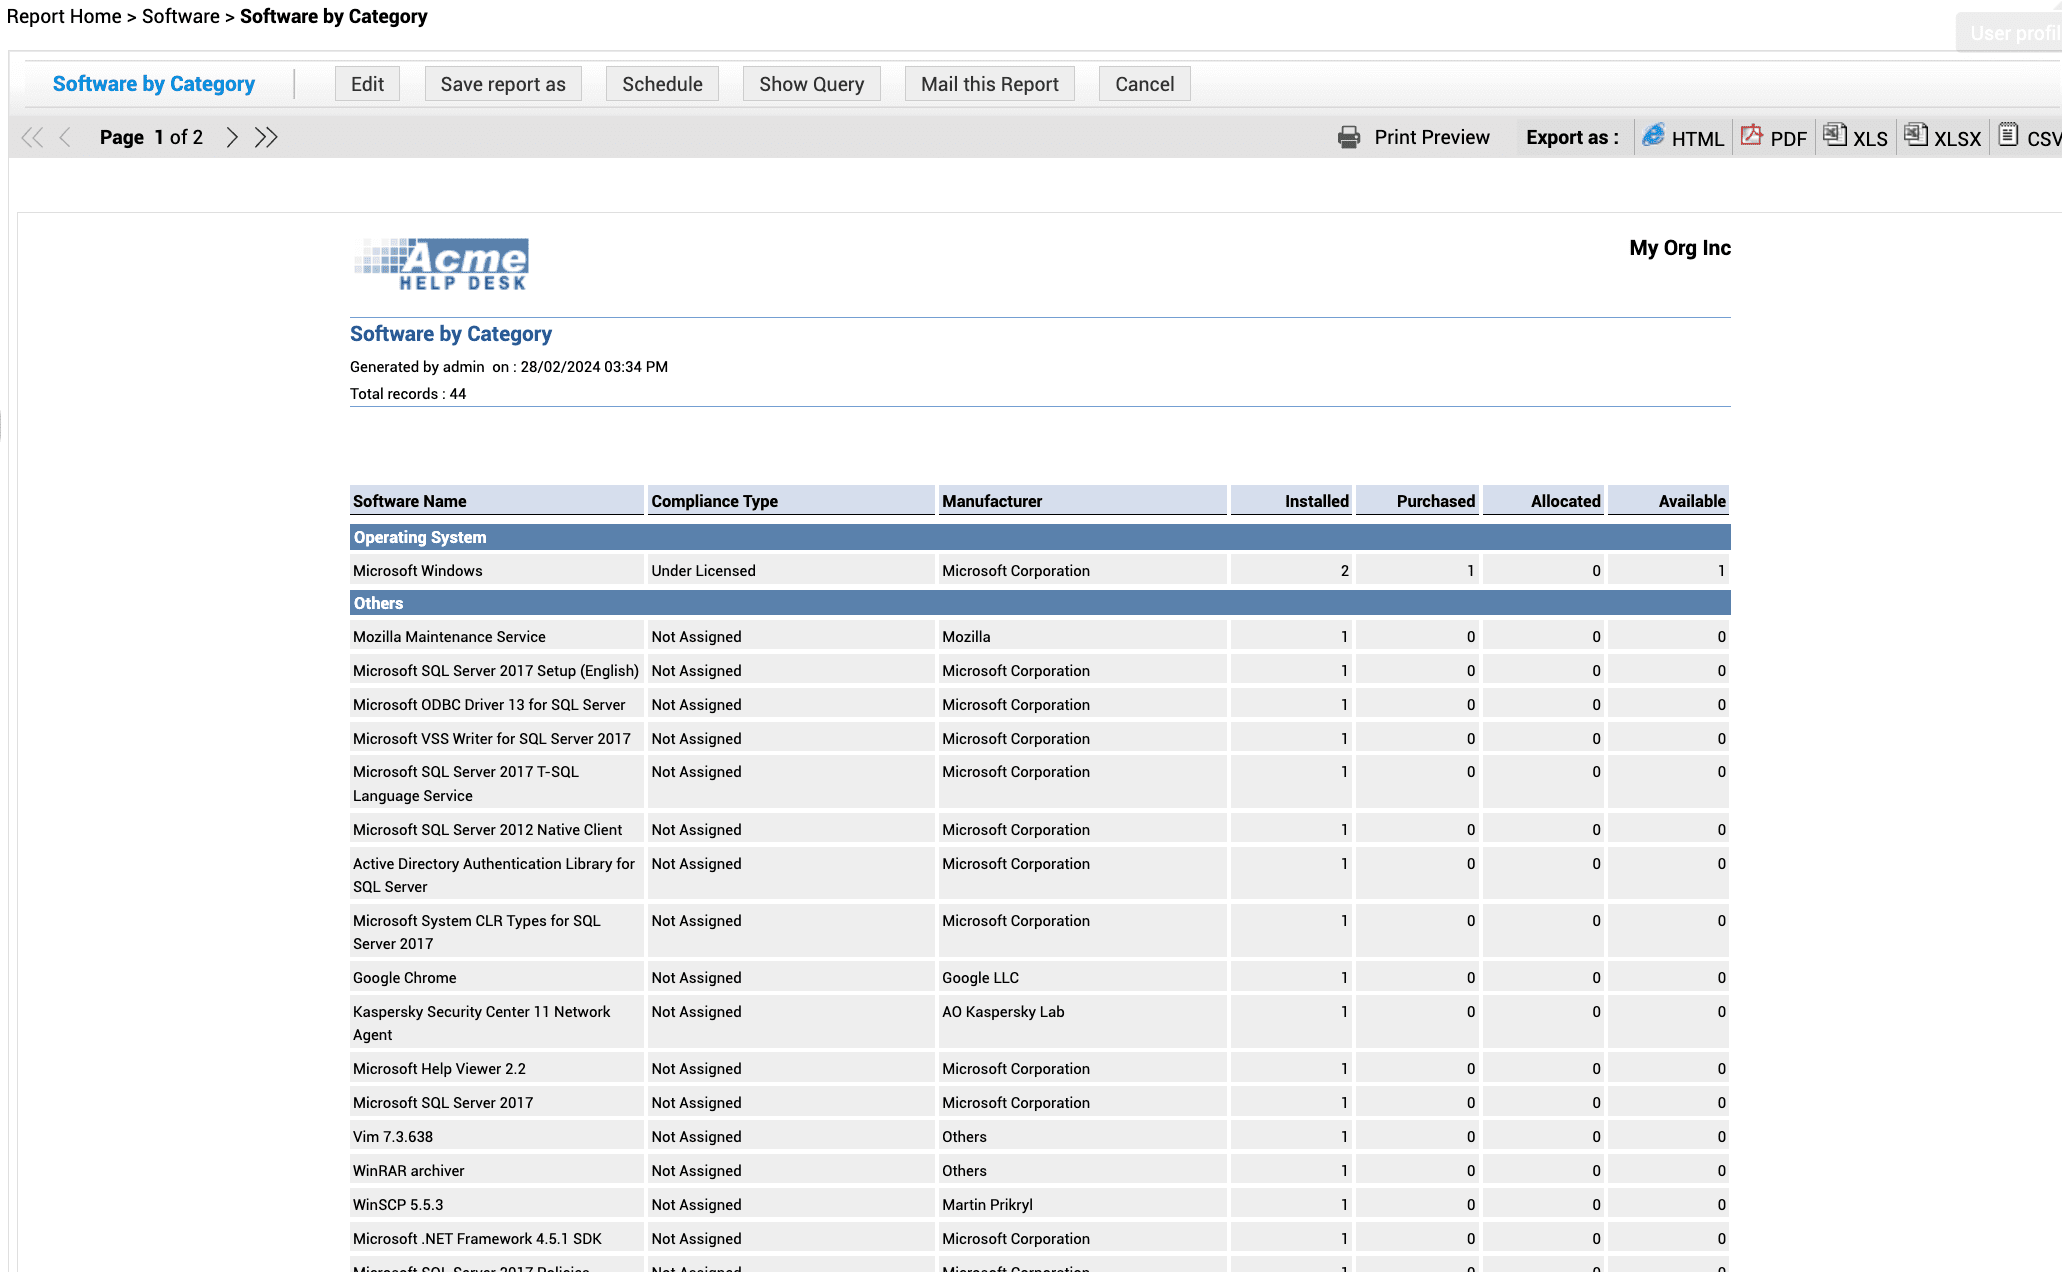Viewport: 2062px width, 1272px height.
Task: Cancel the report view
Action: click(x=1144, y=84)
